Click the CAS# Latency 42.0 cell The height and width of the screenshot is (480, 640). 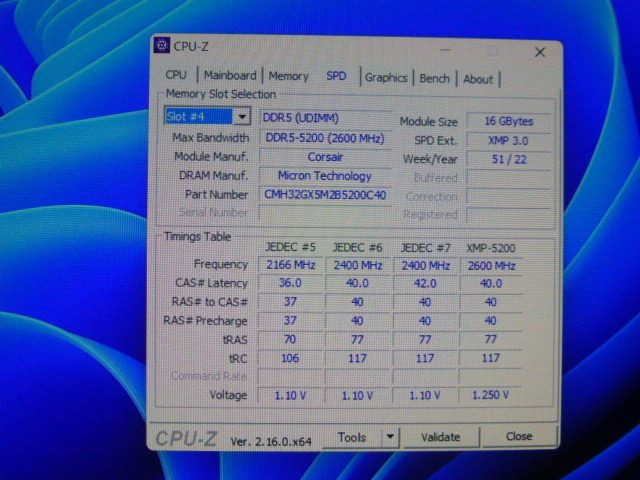[x=425, y=284]
